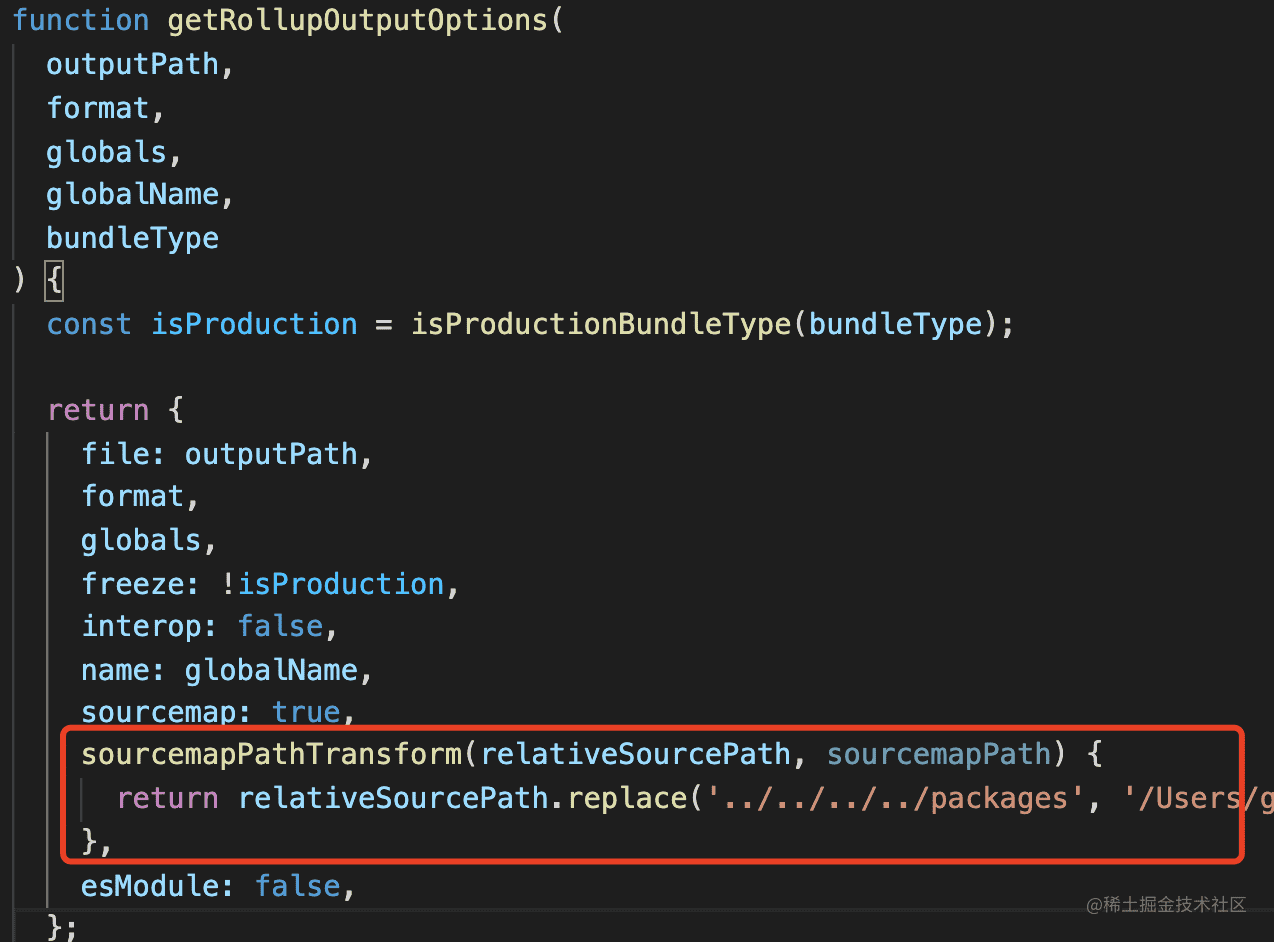1274x942 pixels.
Task: Click the file property key
Action: point(115,454)
